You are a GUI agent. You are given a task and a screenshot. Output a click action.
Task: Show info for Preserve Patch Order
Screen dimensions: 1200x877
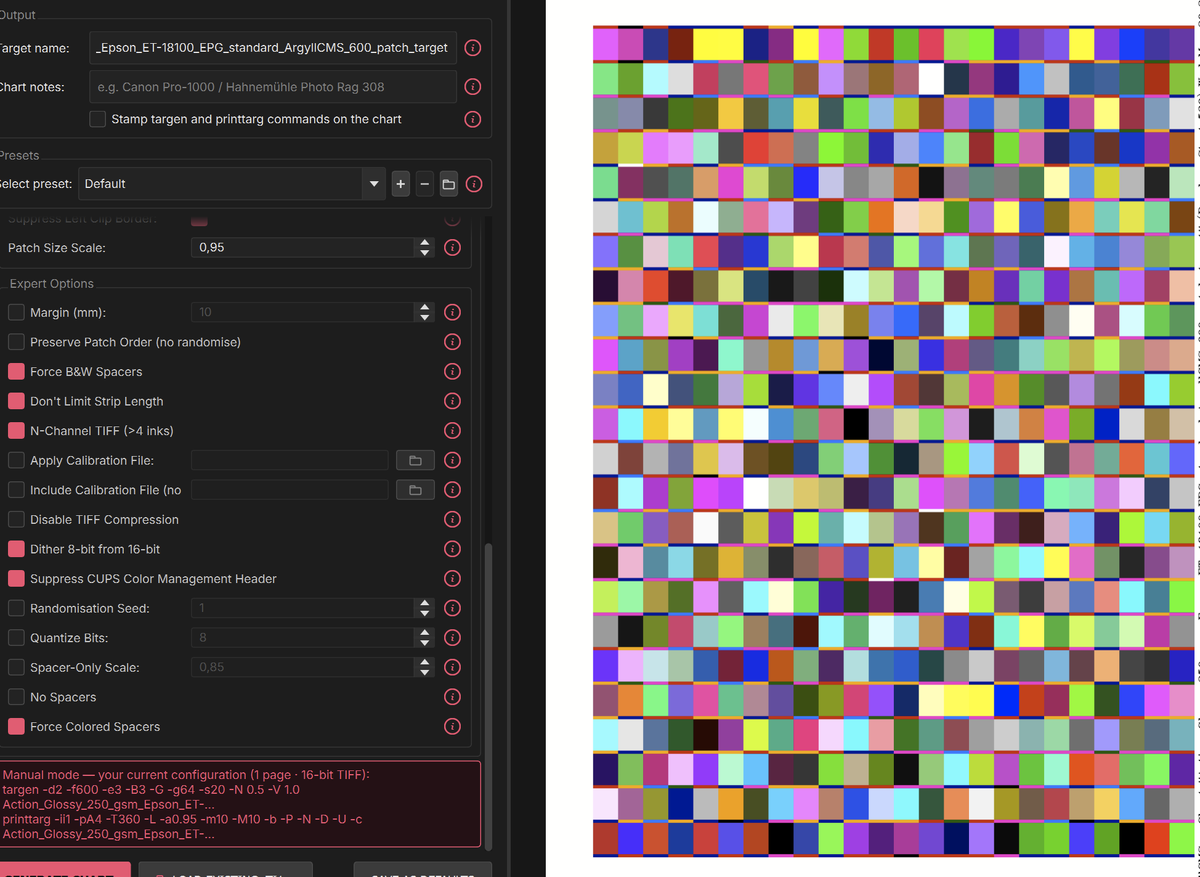pos(452,342)
